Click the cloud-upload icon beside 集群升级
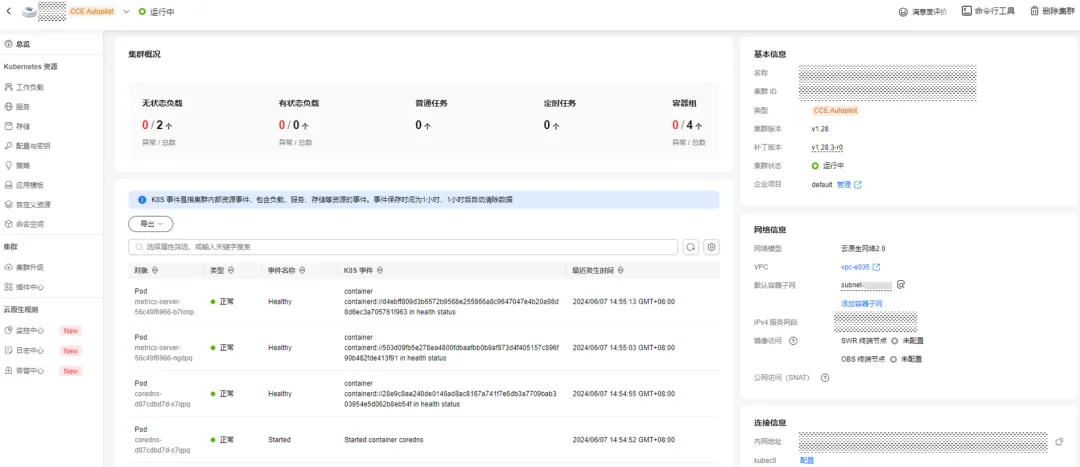1080x467 pixels. (9, 267)
